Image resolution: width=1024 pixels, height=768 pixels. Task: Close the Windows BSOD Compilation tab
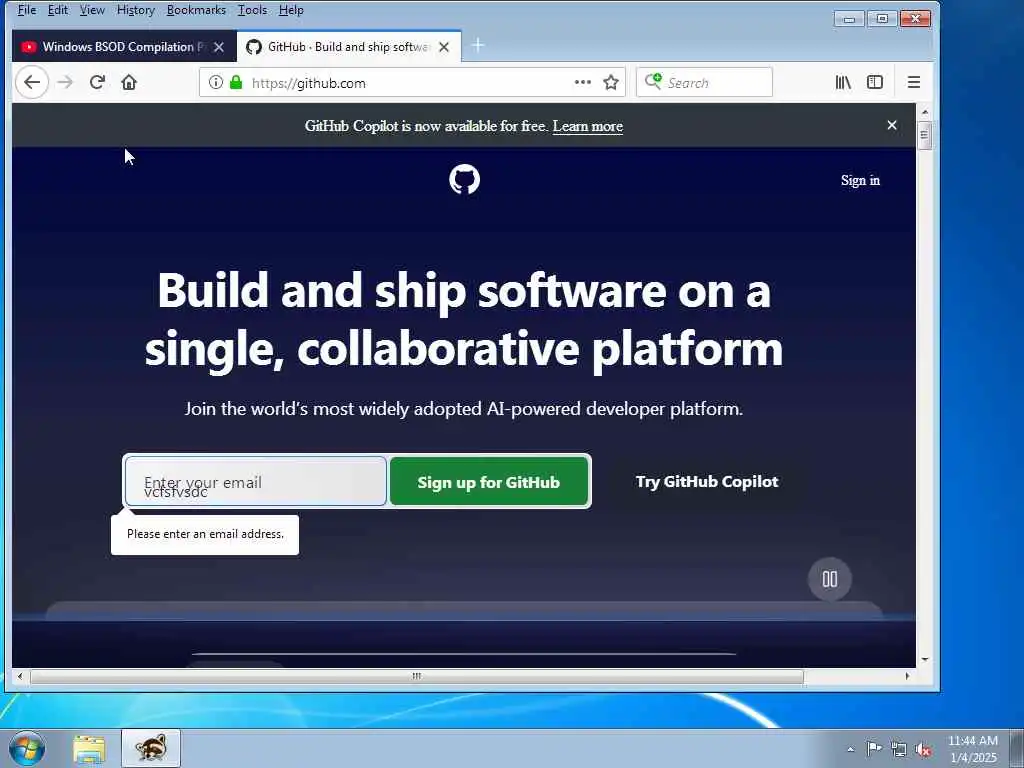pos(219,47)
